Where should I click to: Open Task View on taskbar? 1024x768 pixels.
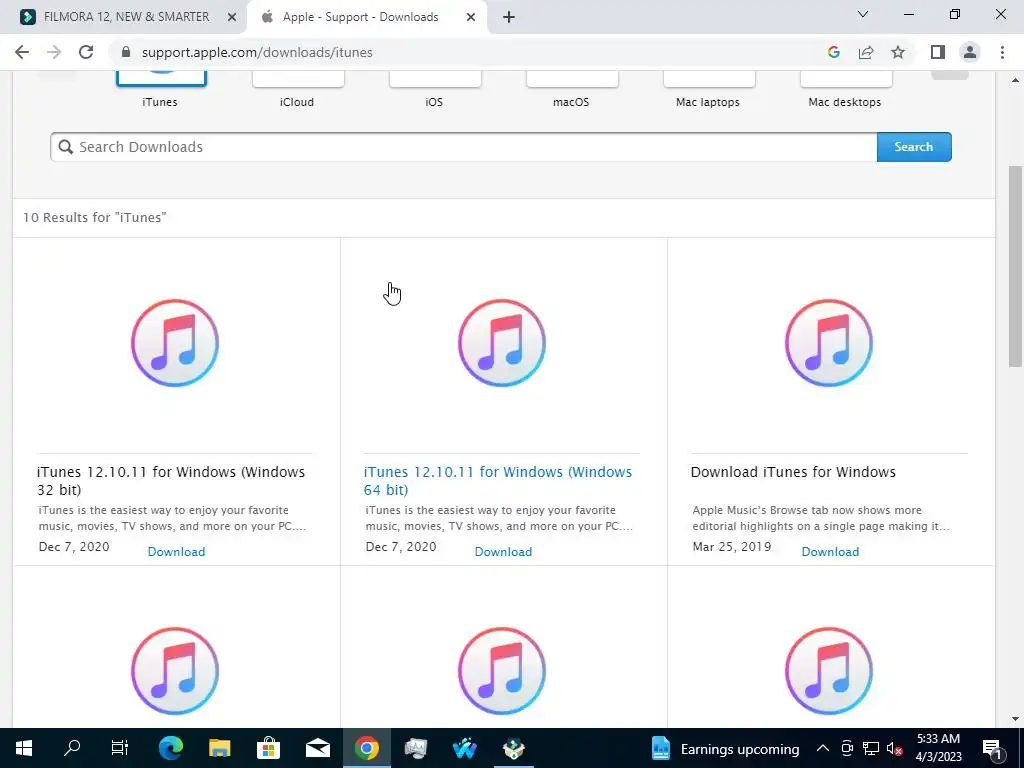coord(120,748)
